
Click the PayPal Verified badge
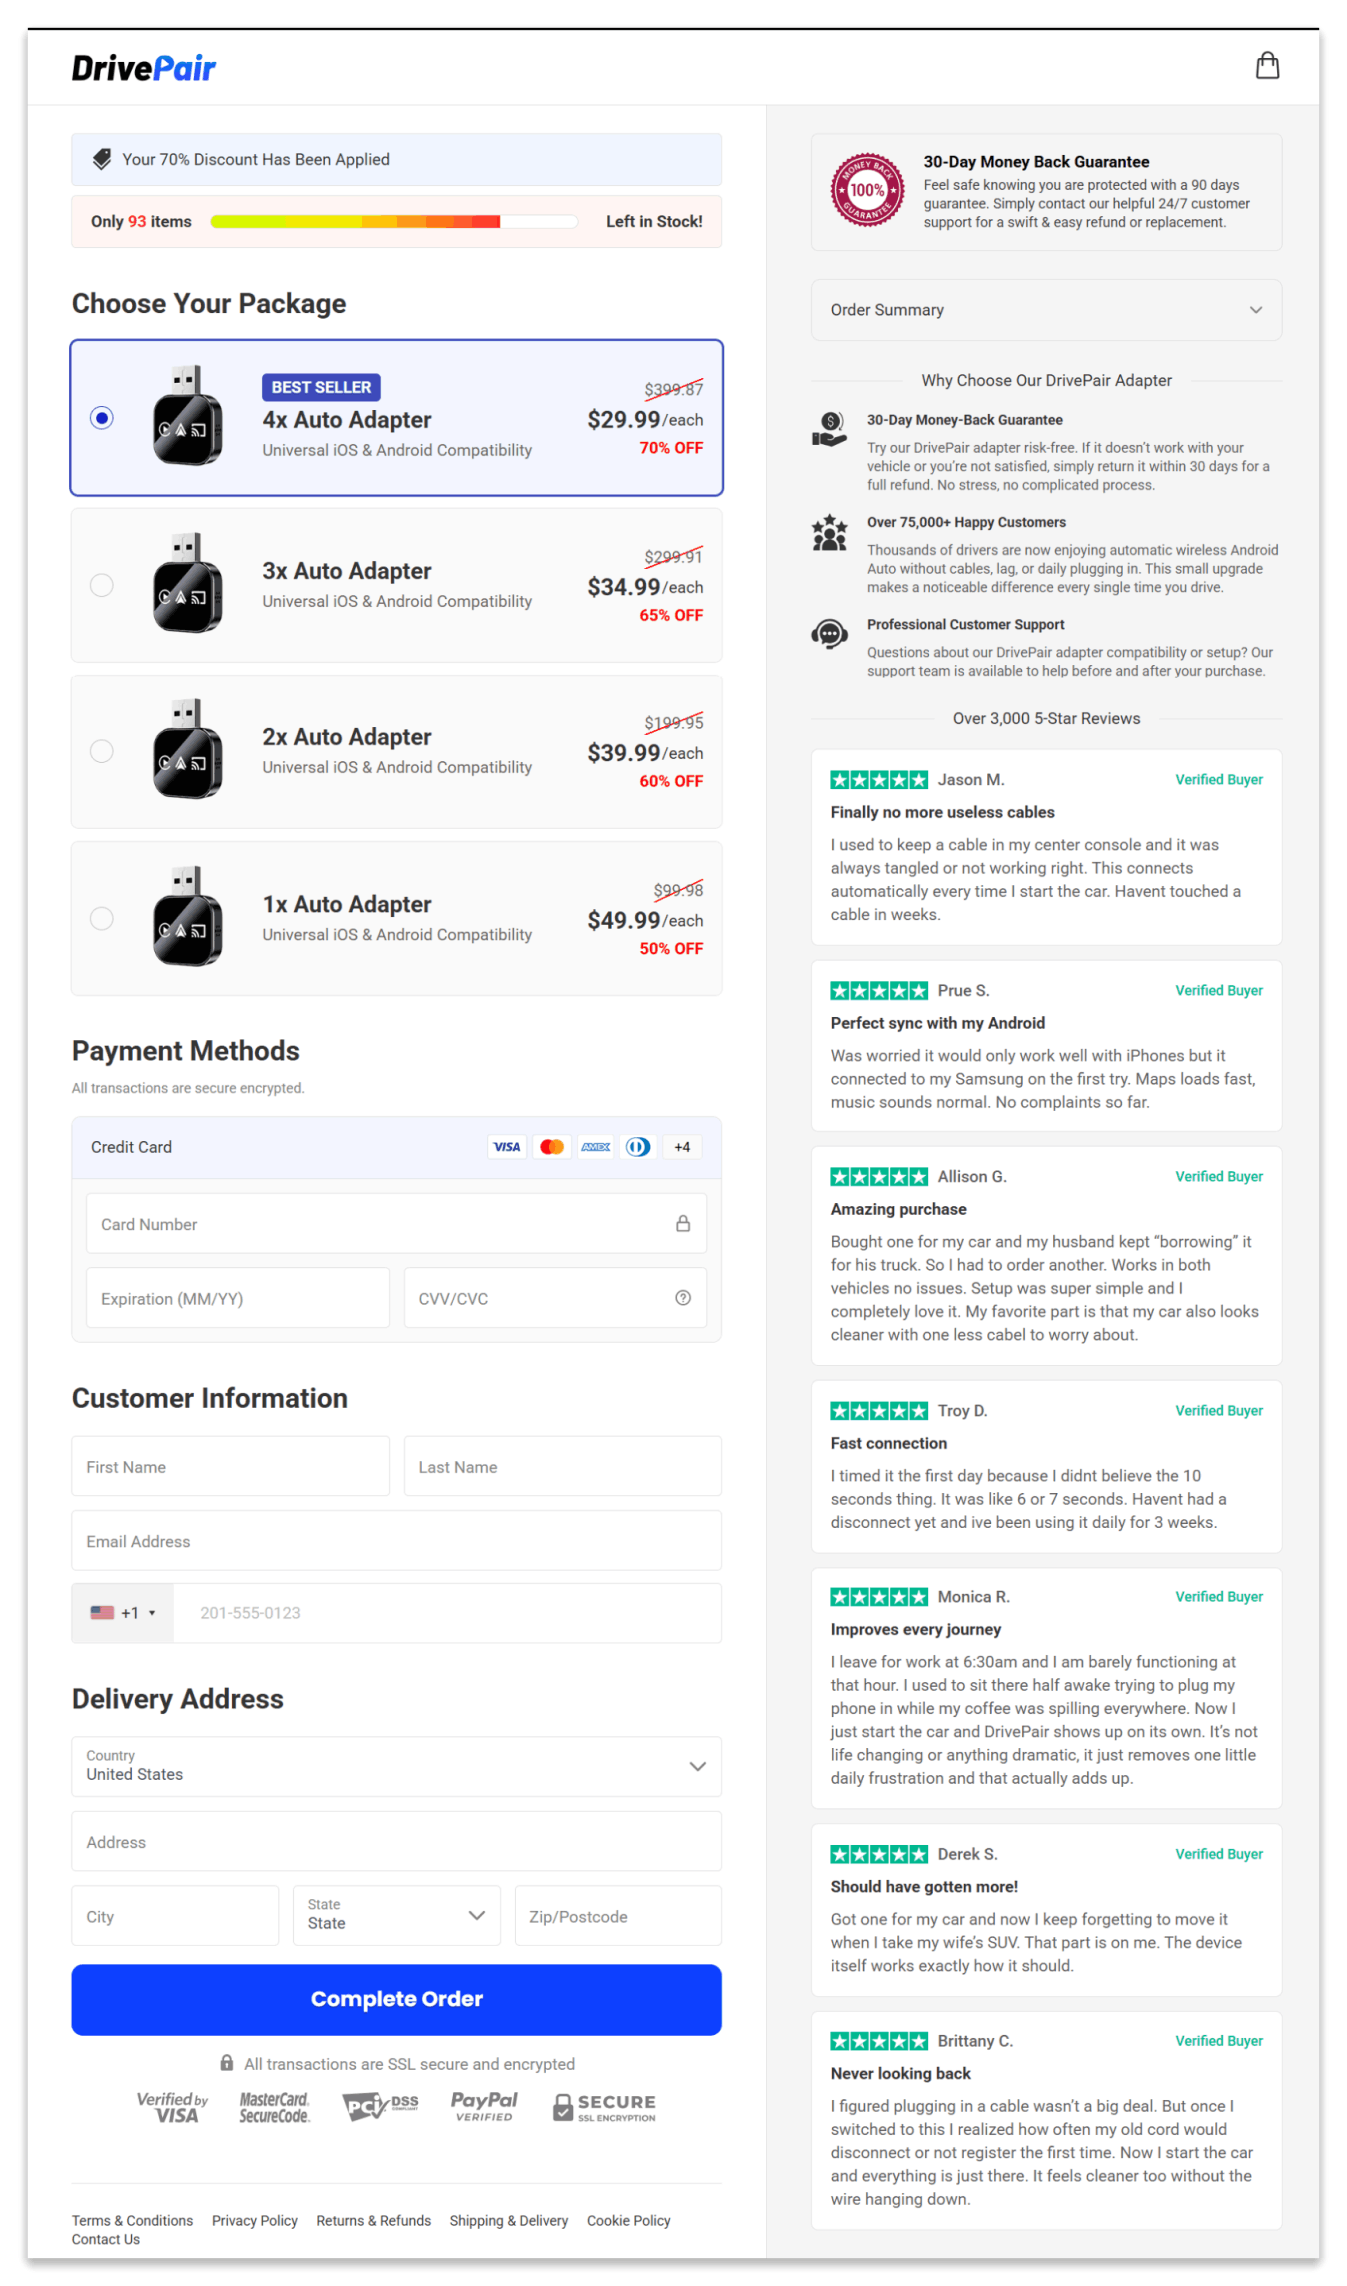(x=484, y=2106)
